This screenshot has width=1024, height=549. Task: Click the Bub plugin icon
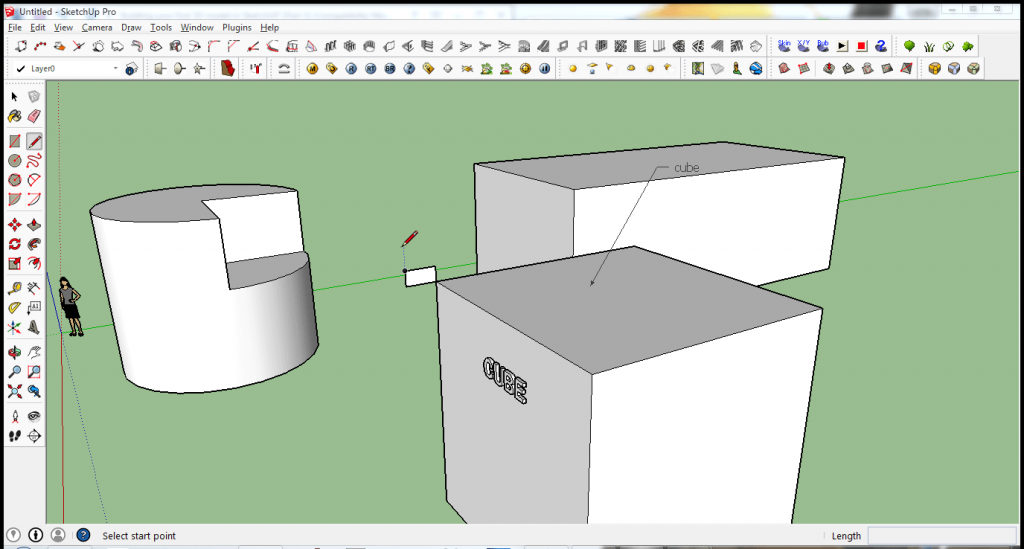823,46
